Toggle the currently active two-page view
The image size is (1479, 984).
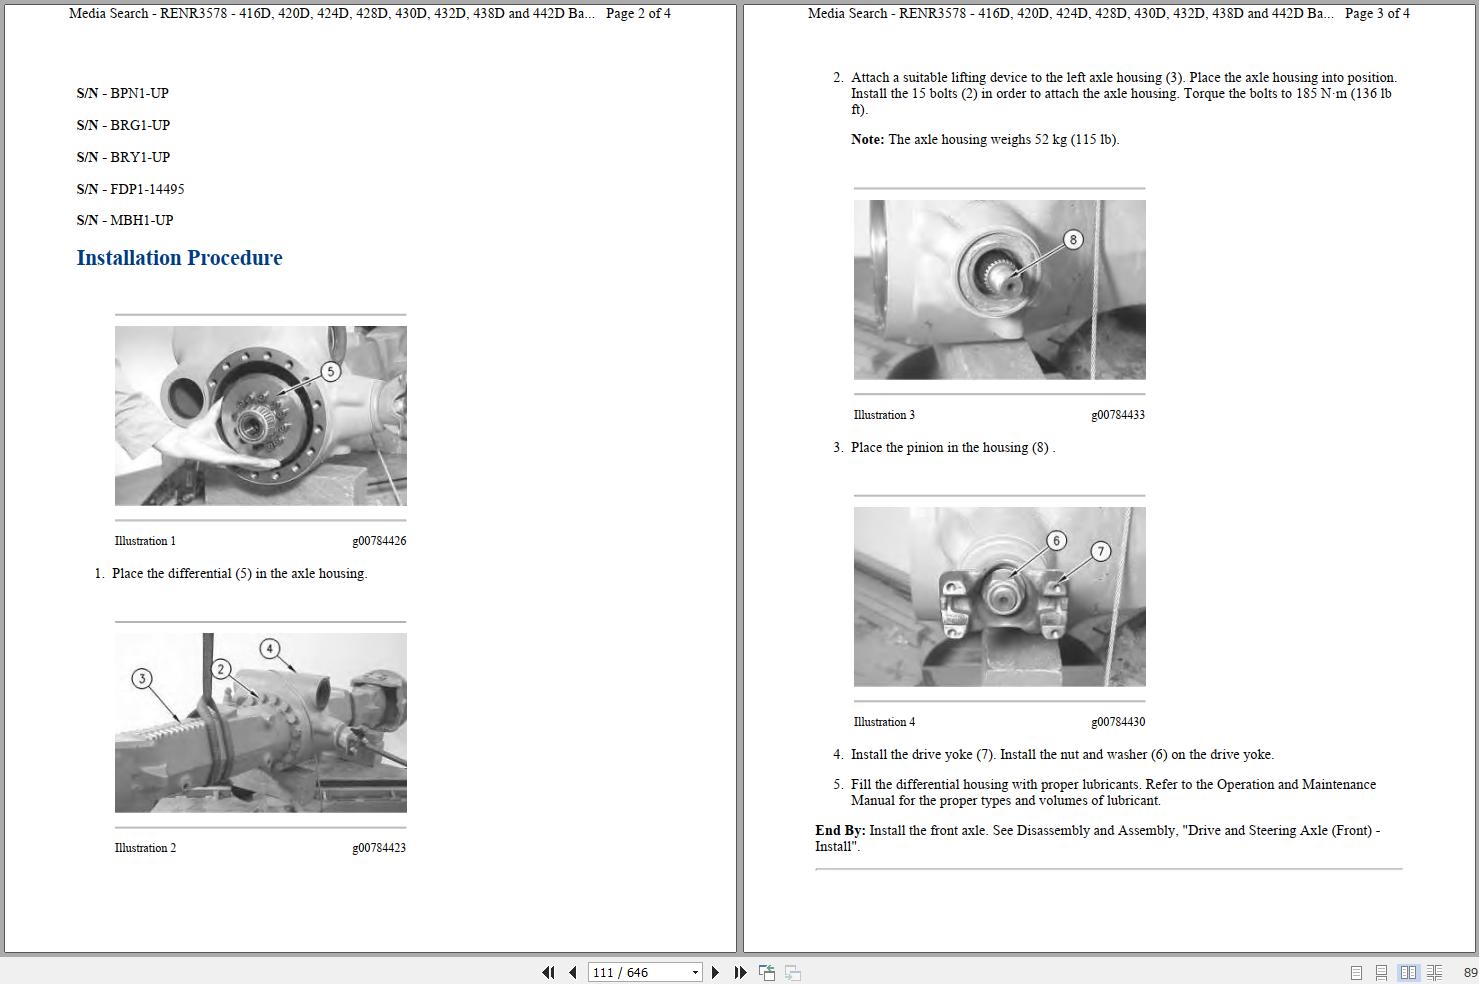click(1408, 971)
